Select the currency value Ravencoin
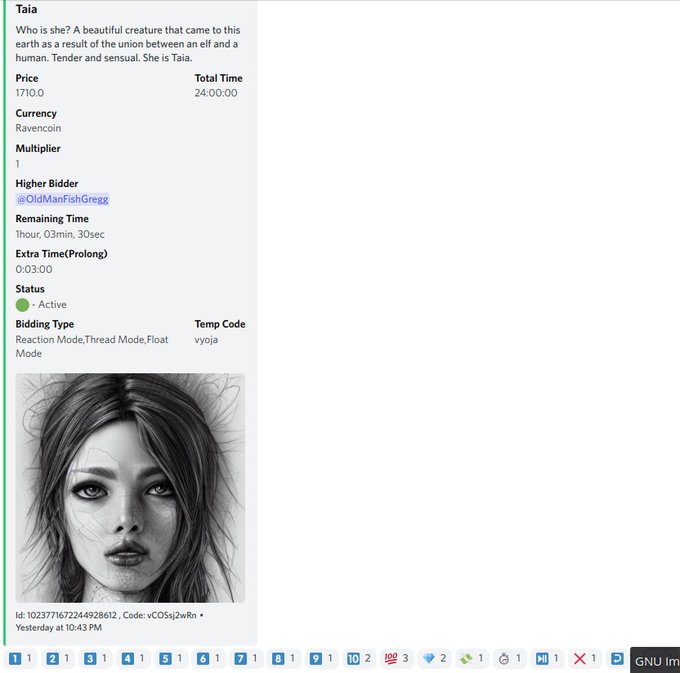The width and height of the screenshot is (680, 673). click(x=38, y=128)
